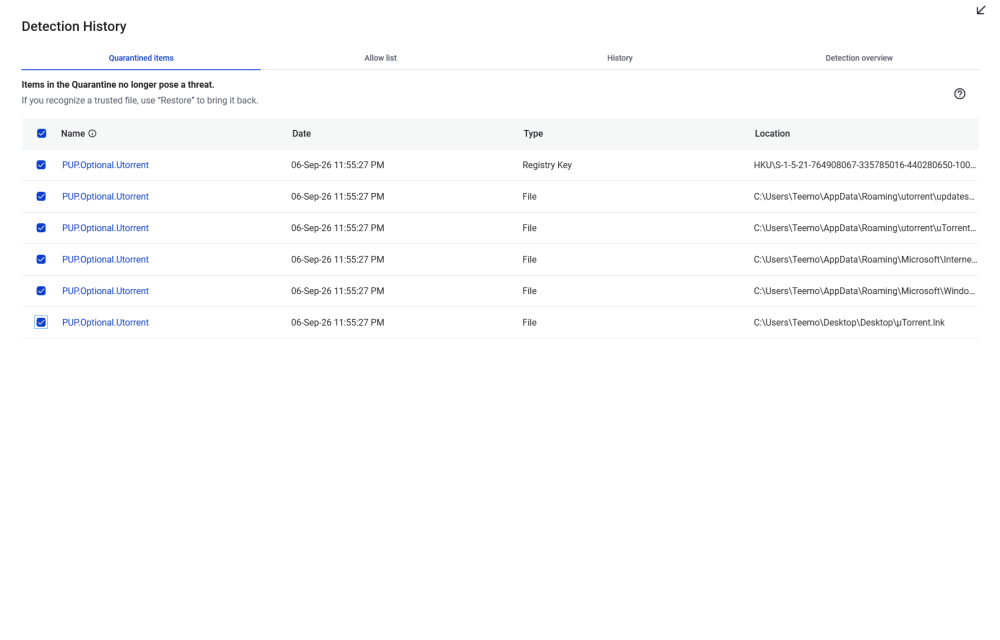1000x640 pixels.
Task: Select the File type cell in µTorrent.lnk row
Action: (x=529, y=323)
